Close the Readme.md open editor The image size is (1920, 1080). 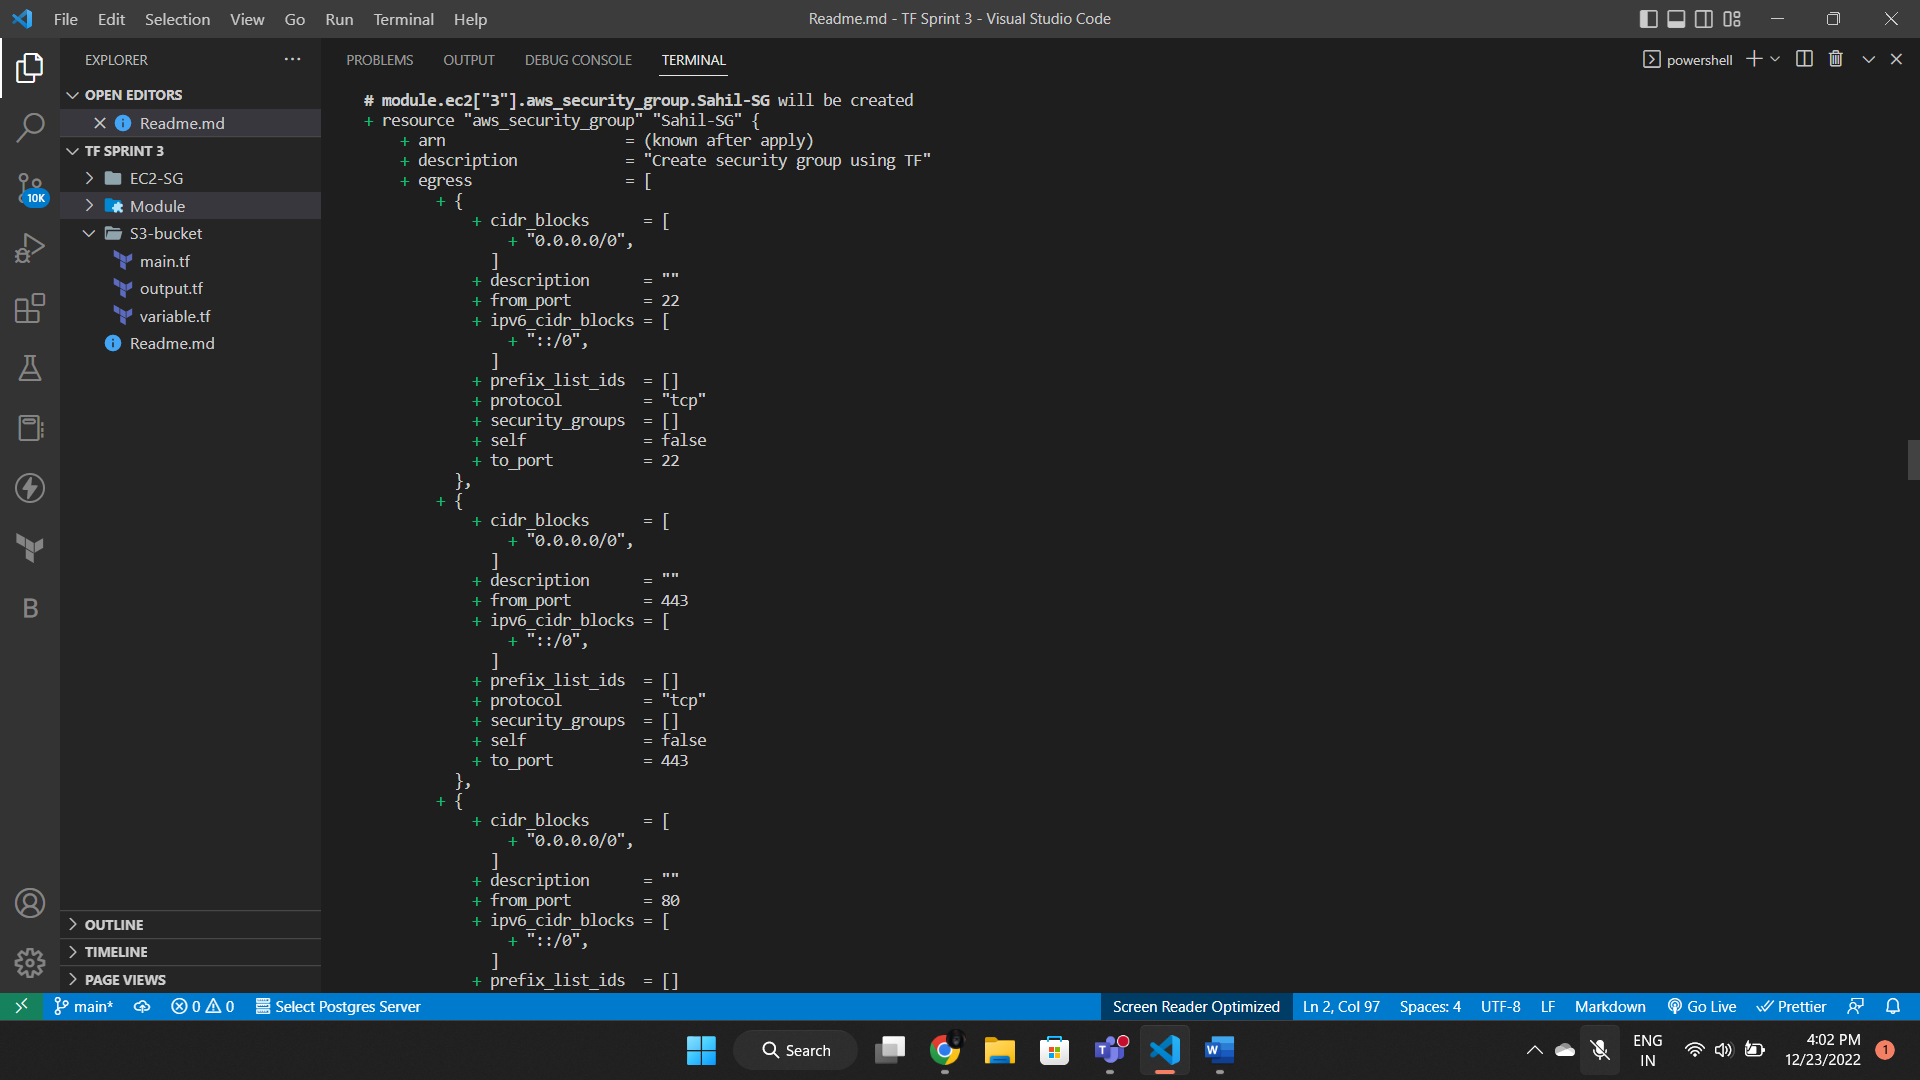pyautogui.click(x=100, y=123)
